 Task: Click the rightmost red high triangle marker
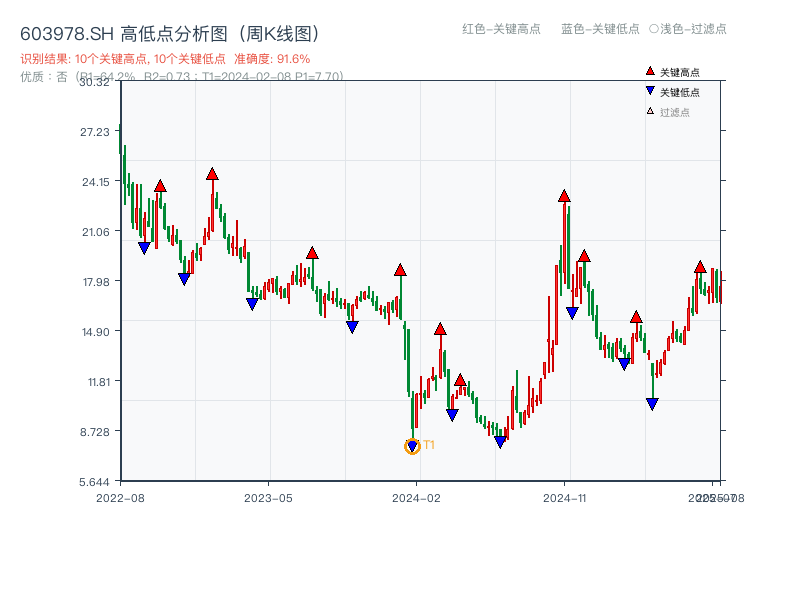click(x=700, y=267)
